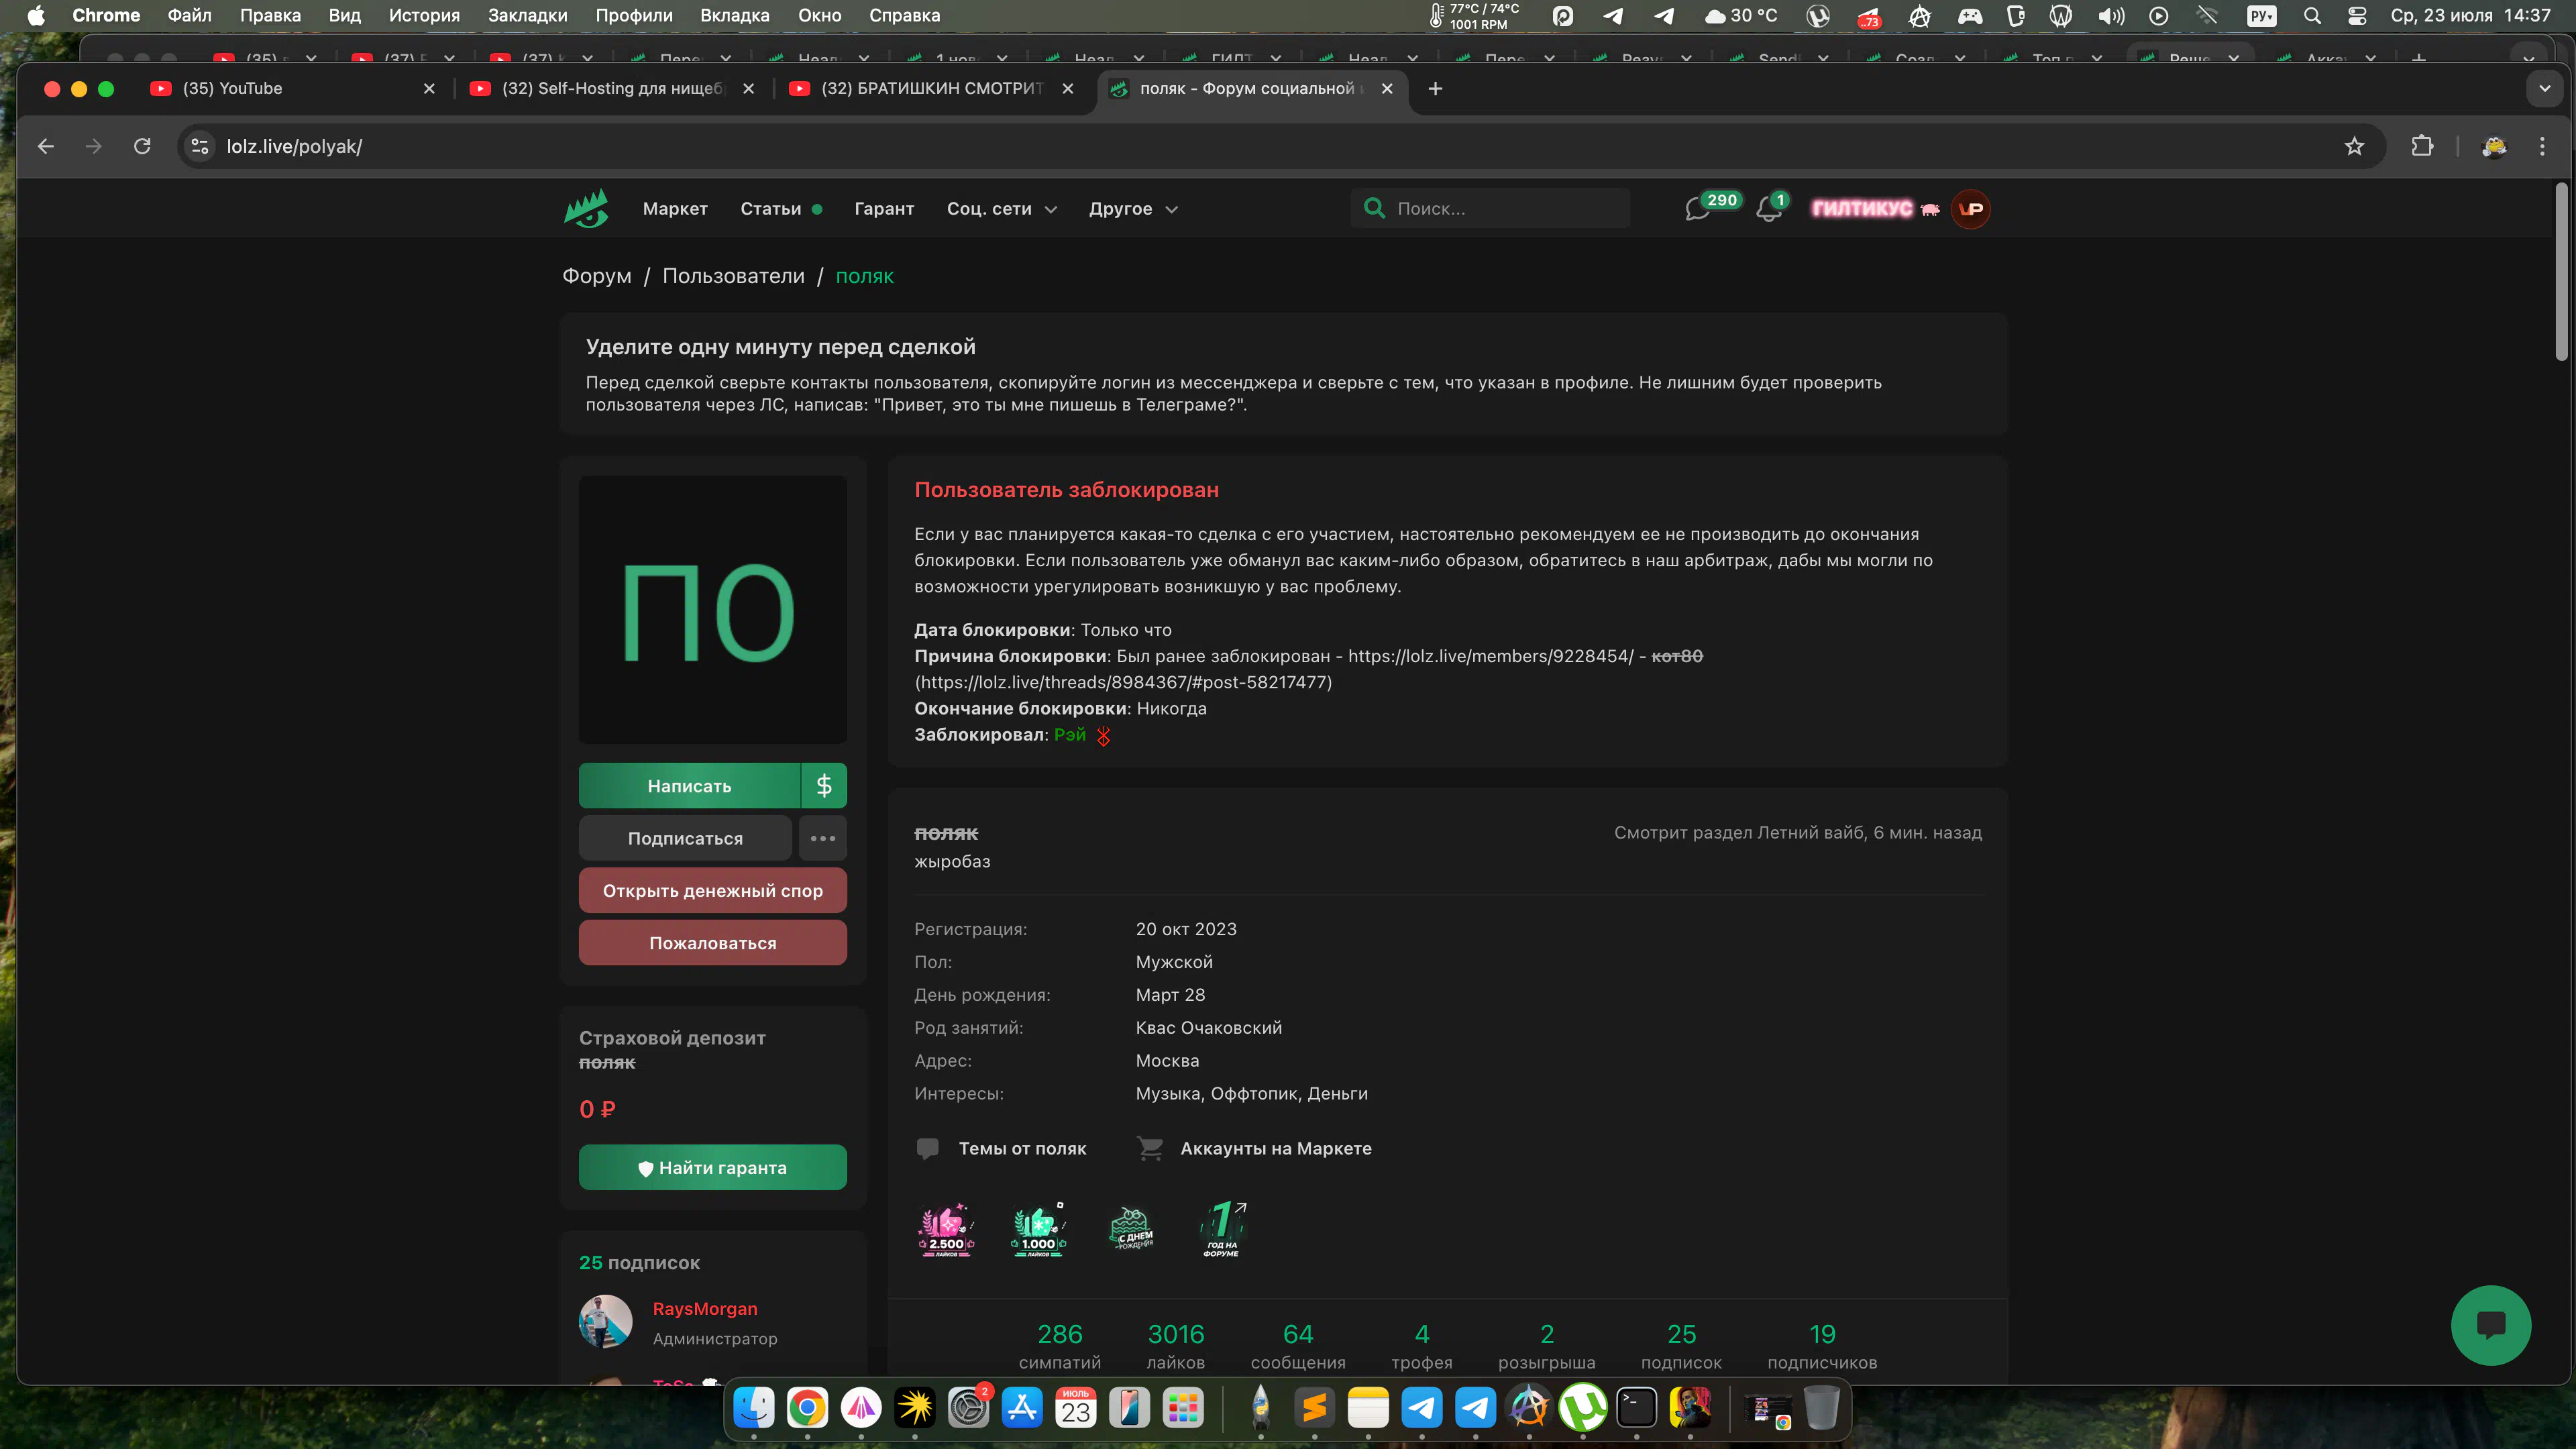
Task: Focus the Поиск search field
Action: [x=1490, y=208]
